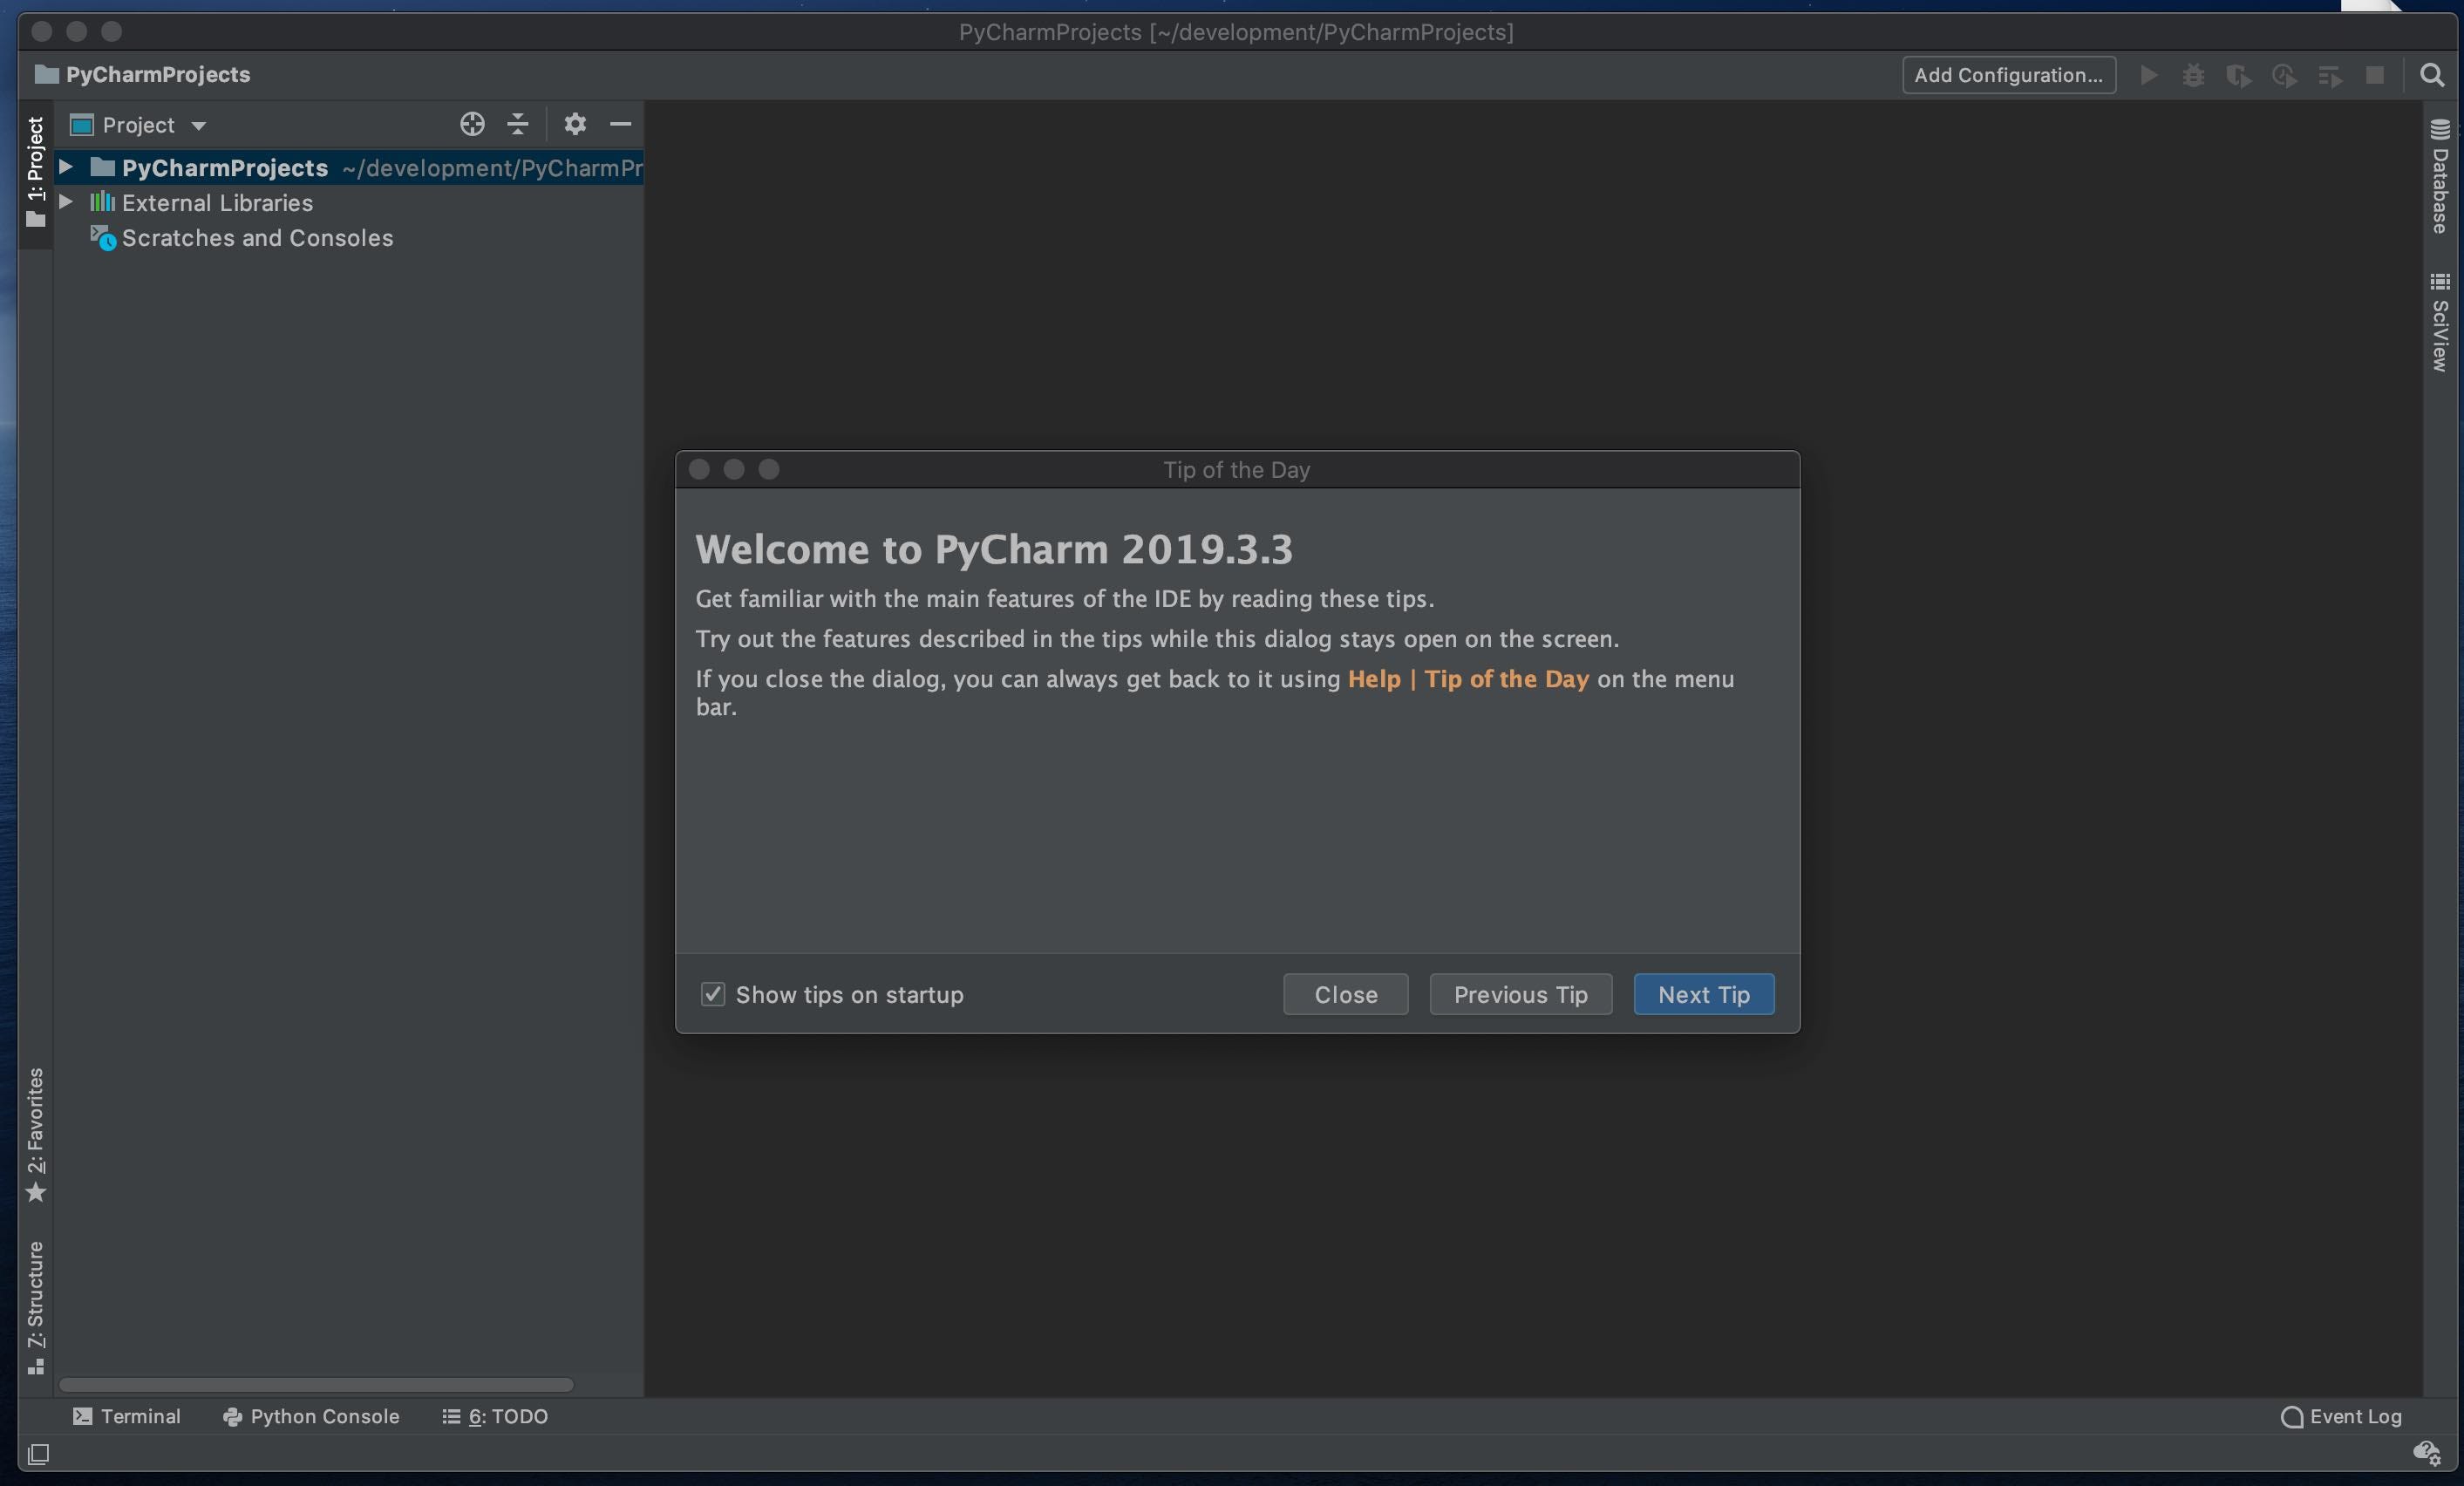
Task: Expand the PyCharmProjects tree node
Action: click(65, 167)
